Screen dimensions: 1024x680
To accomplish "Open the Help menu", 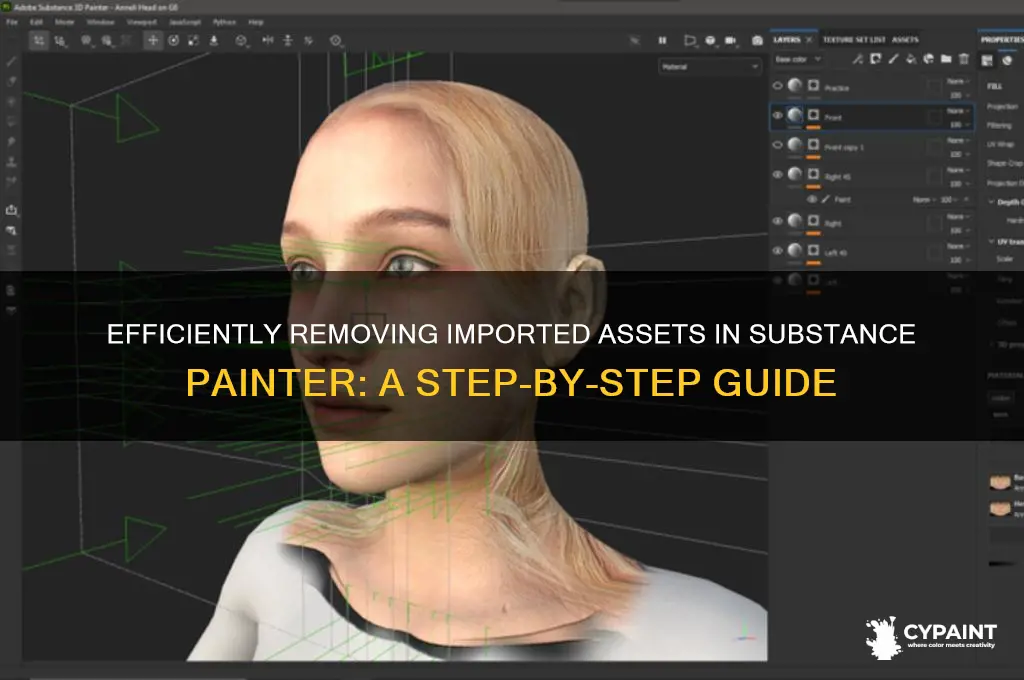I will [x=256, y=22].
